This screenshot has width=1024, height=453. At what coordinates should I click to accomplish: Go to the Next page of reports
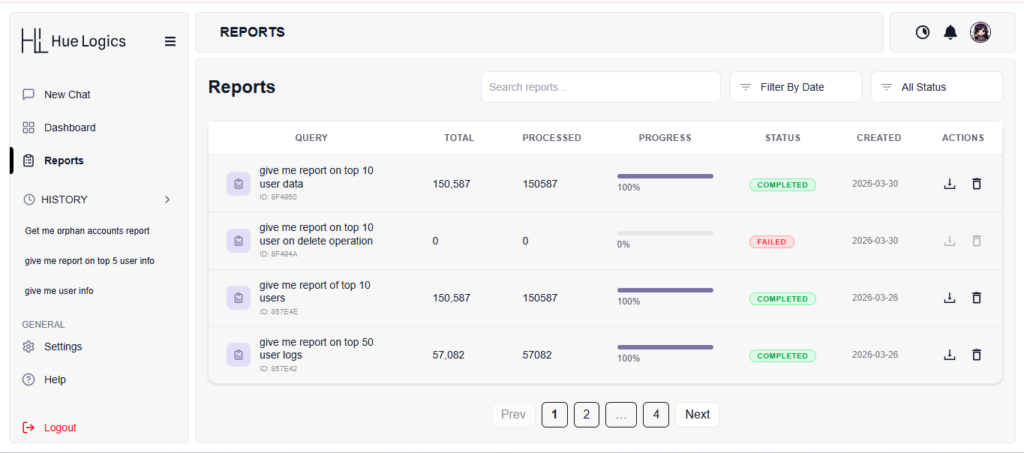(x=697, y=414)
